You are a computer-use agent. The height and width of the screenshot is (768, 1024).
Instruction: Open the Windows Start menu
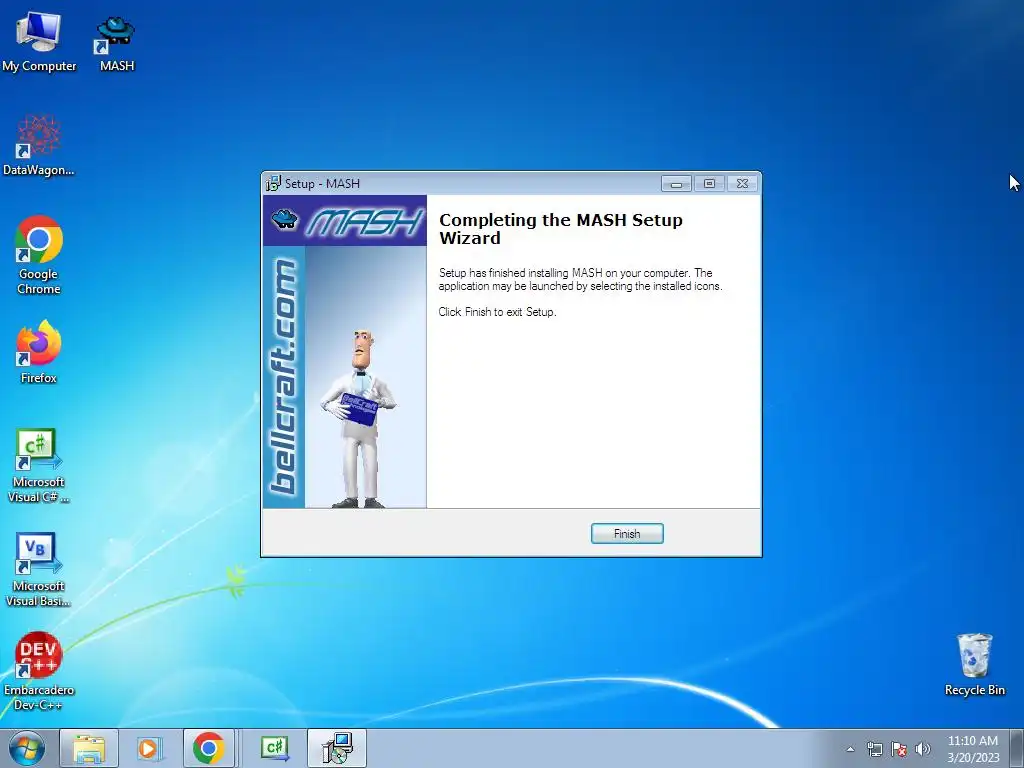27,748
